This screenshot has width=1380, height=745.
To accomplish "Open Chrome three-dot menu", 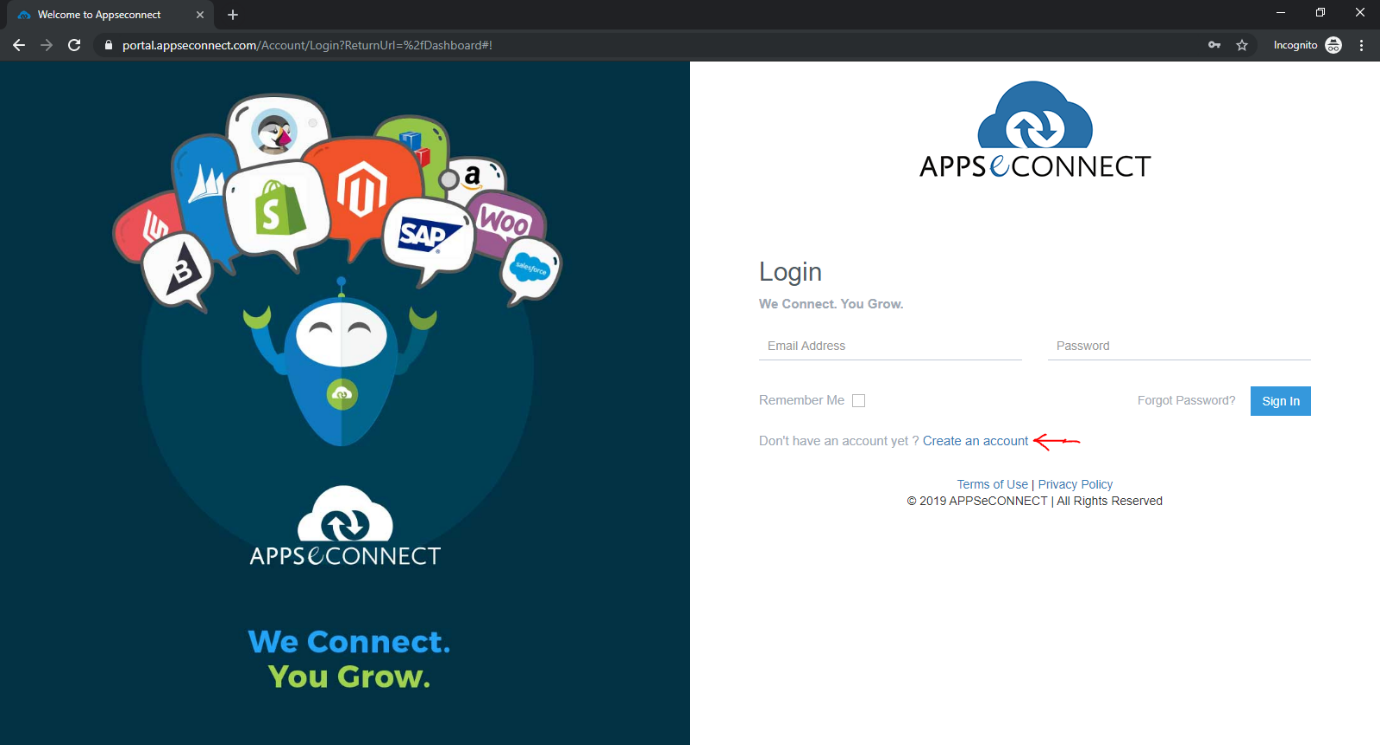I will coord(1362,45).
